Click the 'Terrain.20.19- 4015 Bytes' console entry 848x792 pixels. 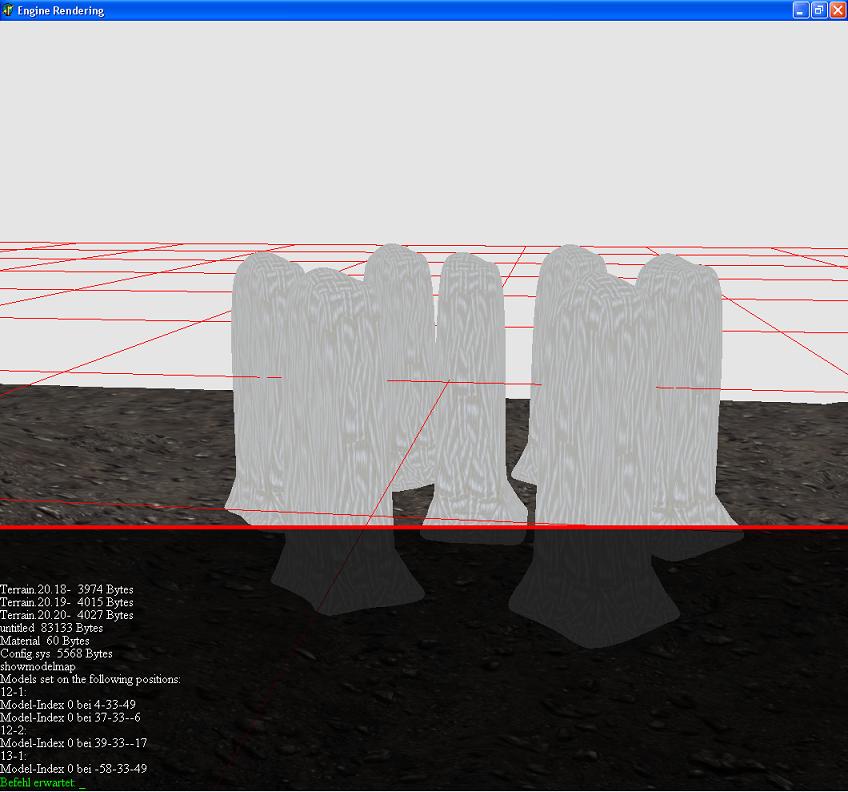[66, 603]
